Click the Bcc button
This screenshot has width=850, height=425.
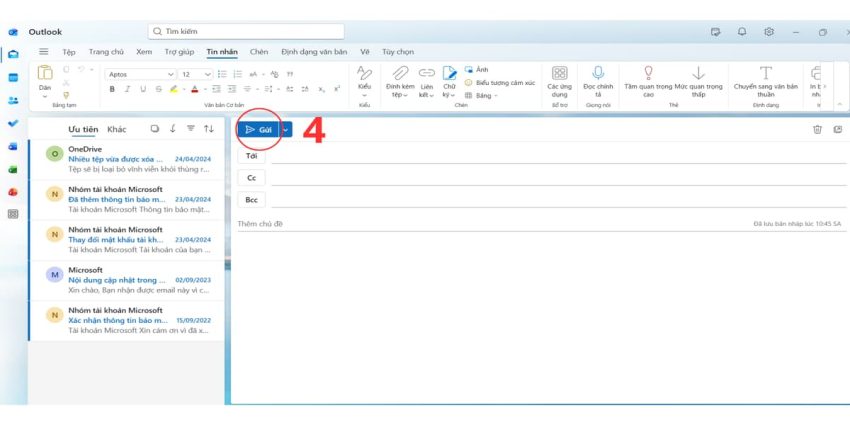(x=252, y=200)
